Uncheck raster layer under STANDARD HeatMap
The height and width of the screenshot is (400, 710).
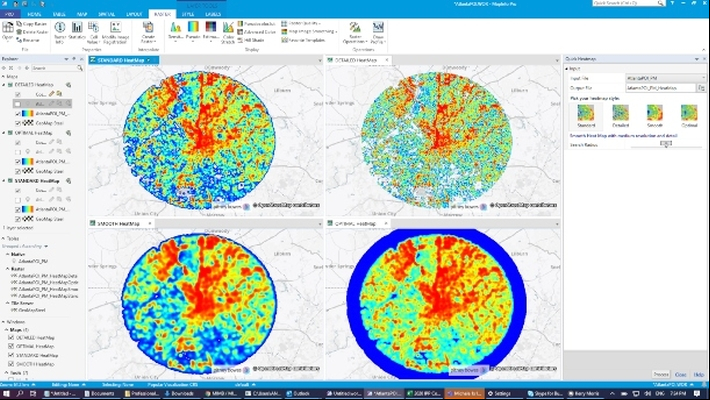[18, 209]
